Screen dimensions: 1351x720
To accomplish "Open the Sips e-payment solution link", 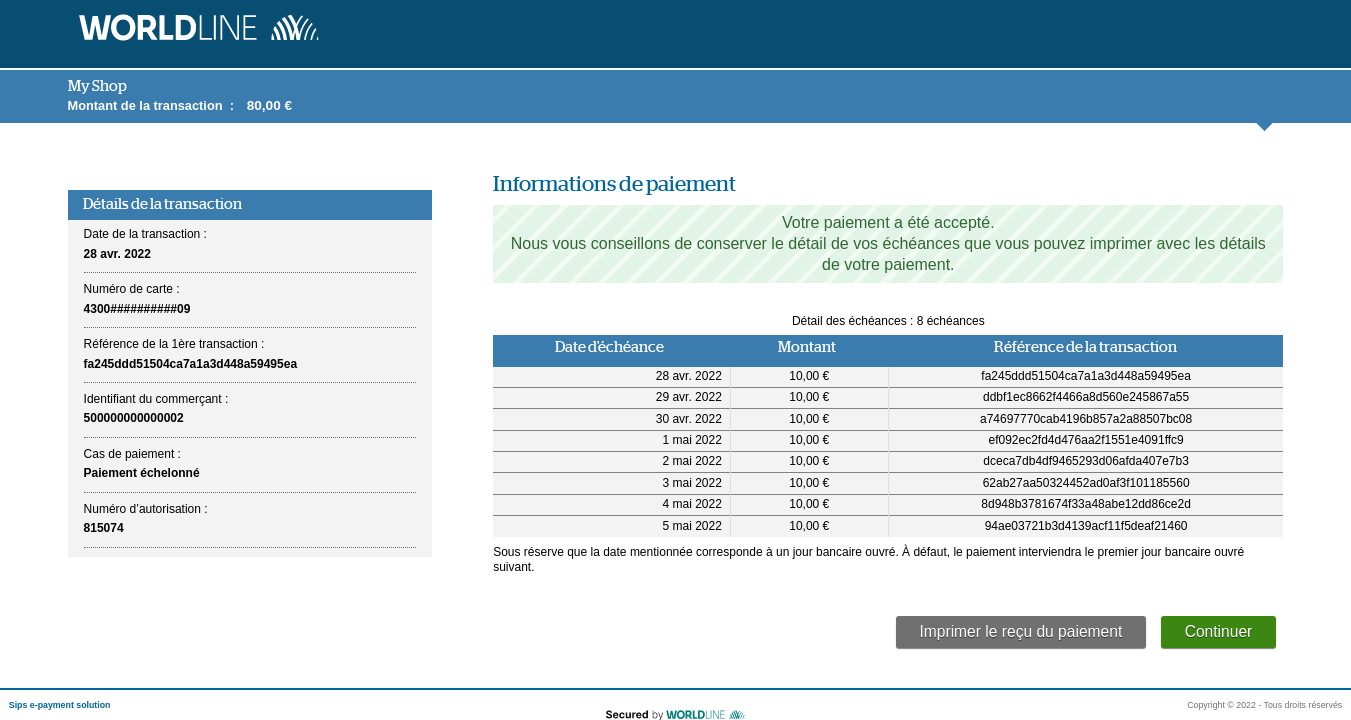I will [60, 705].
